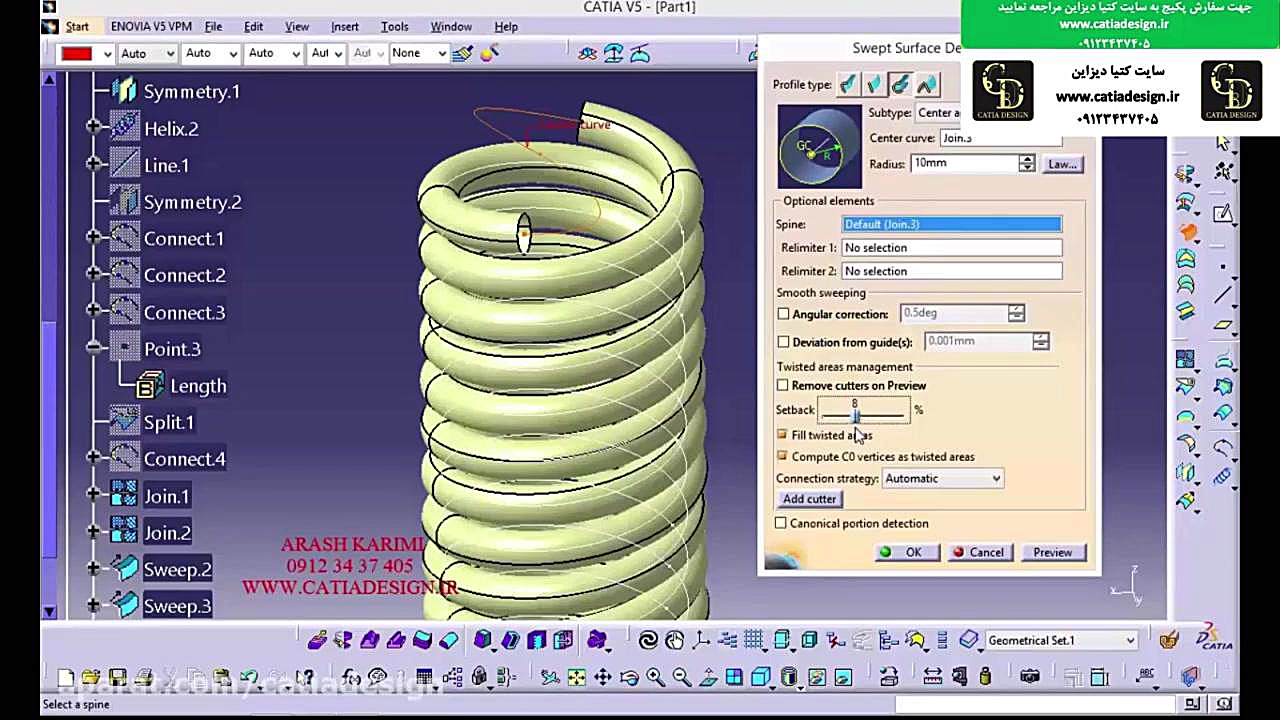1280x720 pixels.
Task: Select the Explicit profile type icon
Action: pyautogui.click(x=848, y=85)
